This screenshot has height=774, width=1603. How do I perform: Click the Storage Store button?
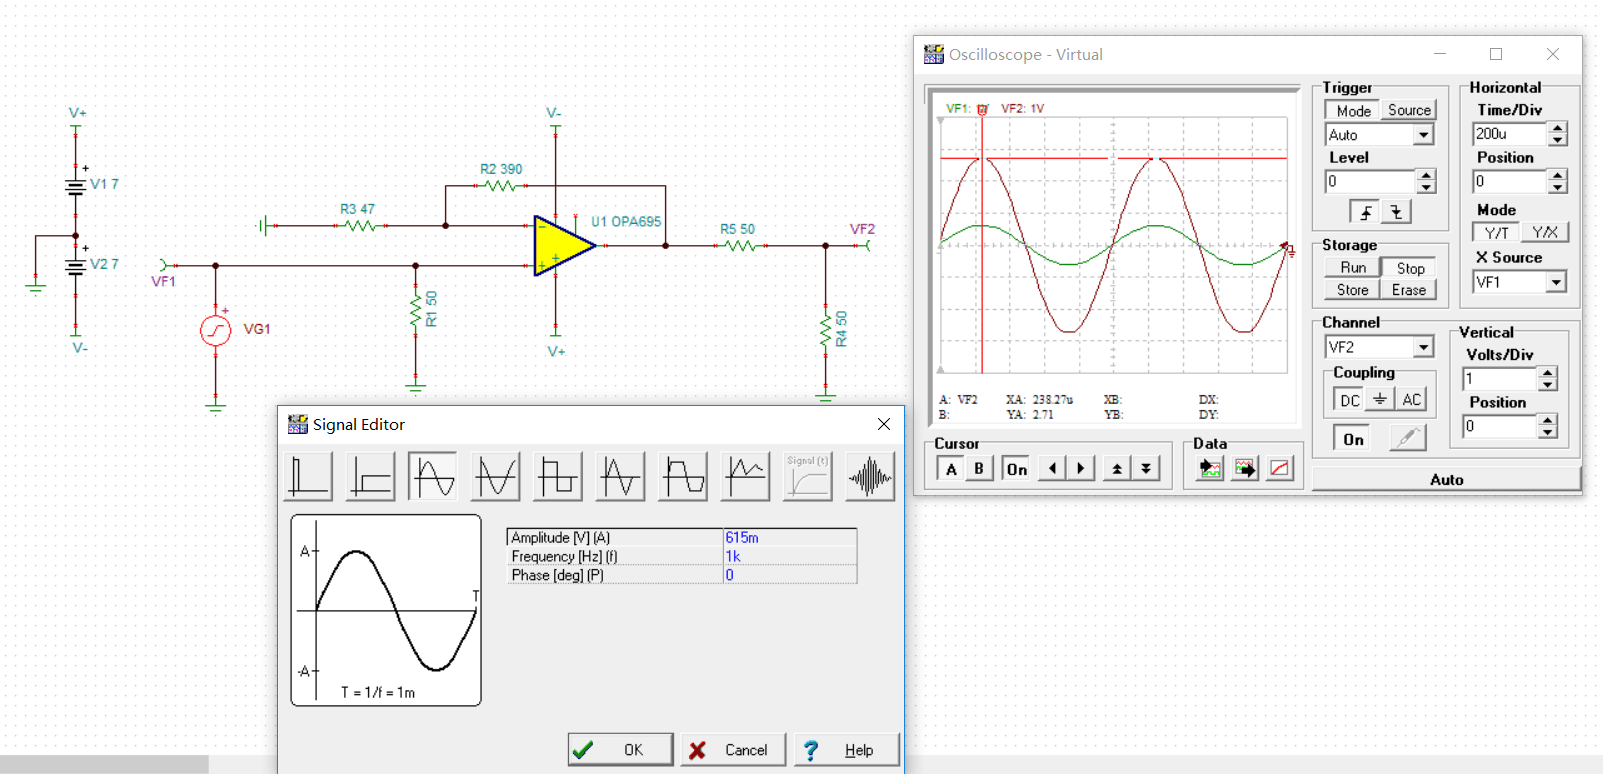click(1353, 290)
